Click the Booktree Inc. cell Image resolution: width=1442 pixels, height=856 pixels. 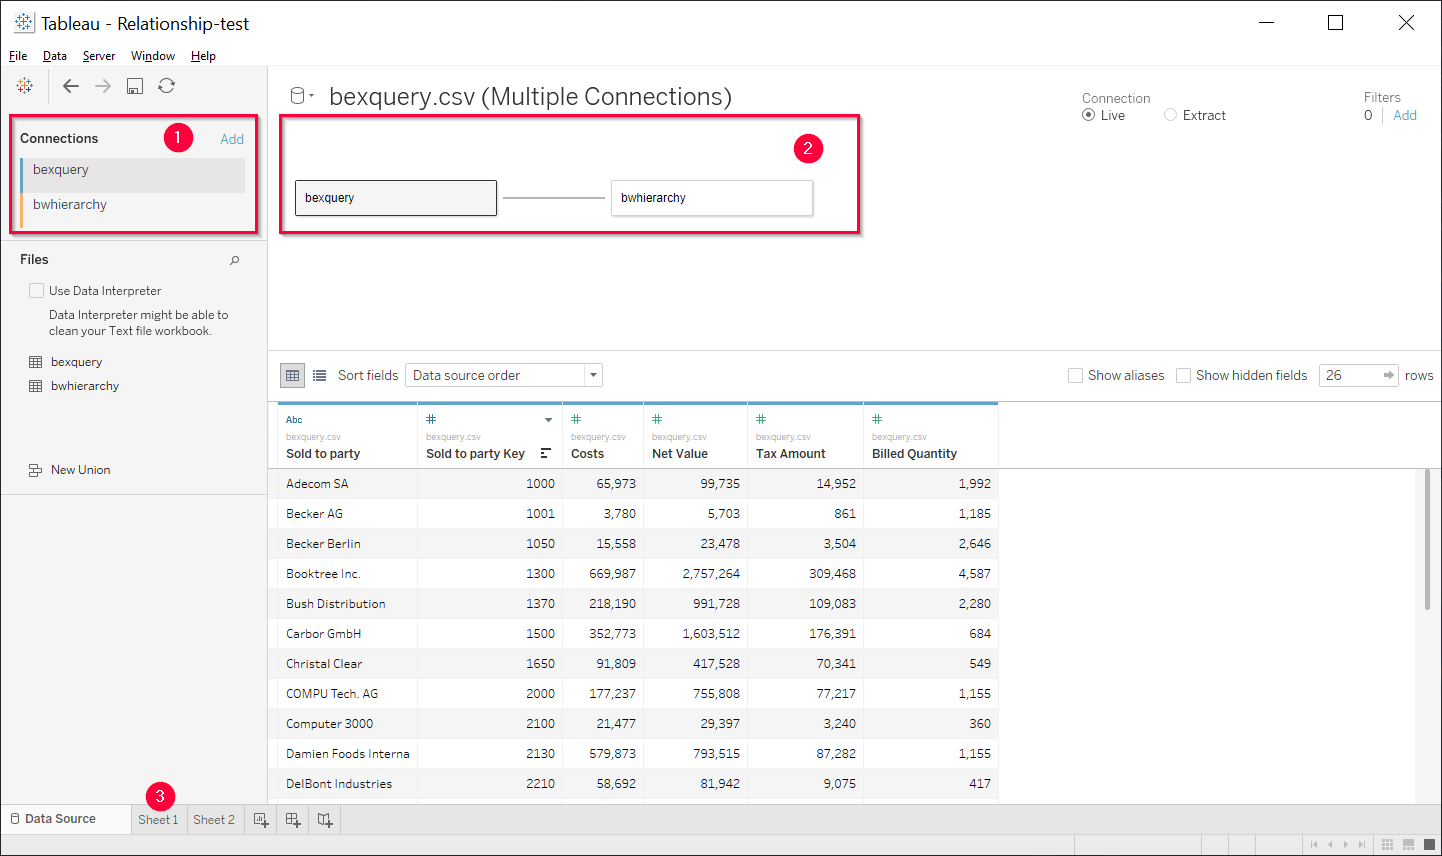(x=347, y=574)
